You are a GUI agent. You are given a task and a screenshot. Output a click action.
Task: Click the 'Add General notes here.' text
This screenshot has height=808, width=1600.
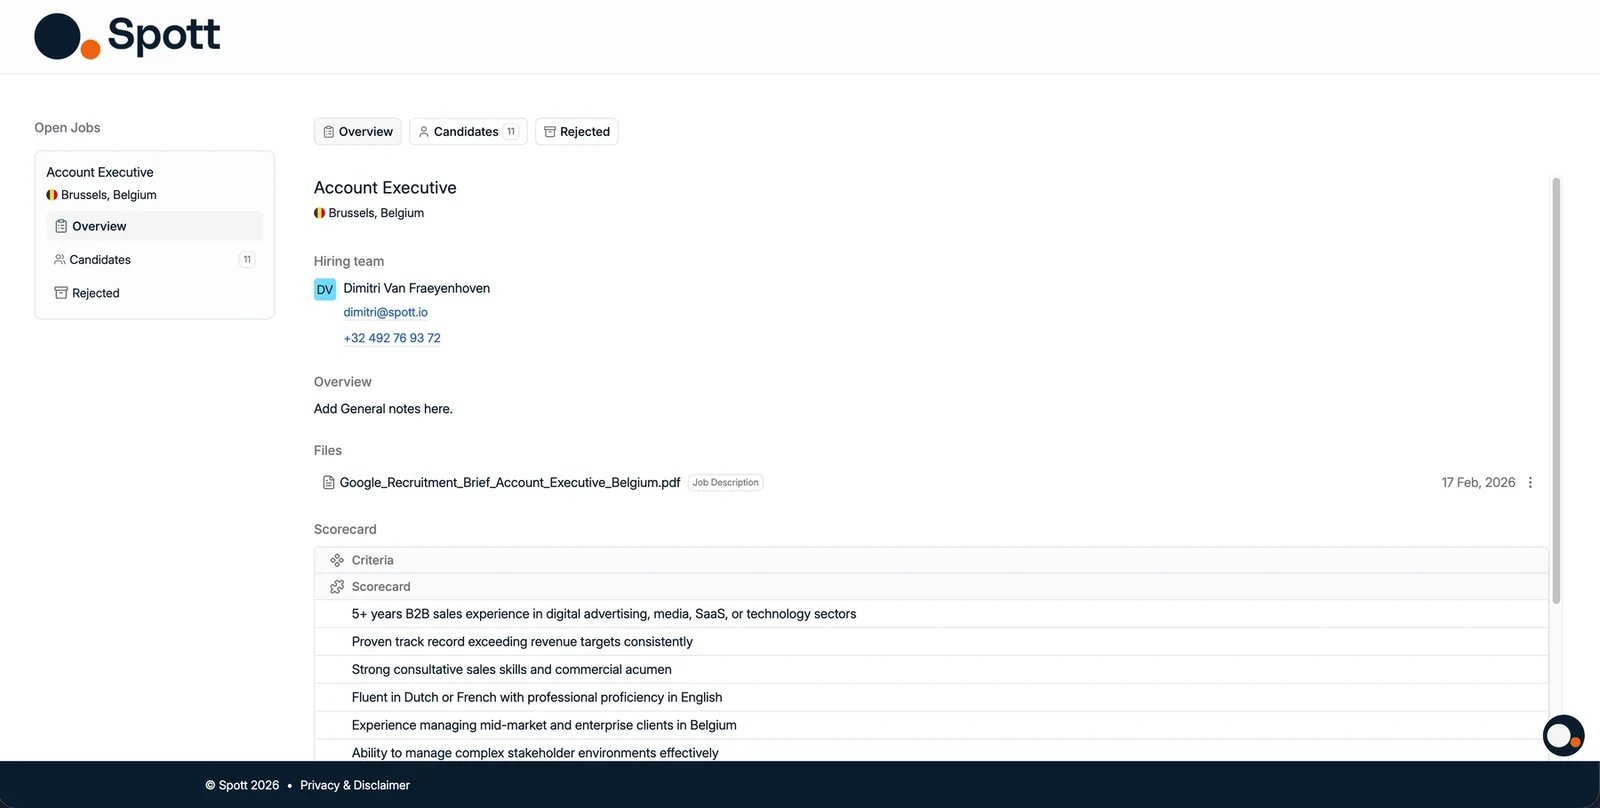tap(383, 409)
